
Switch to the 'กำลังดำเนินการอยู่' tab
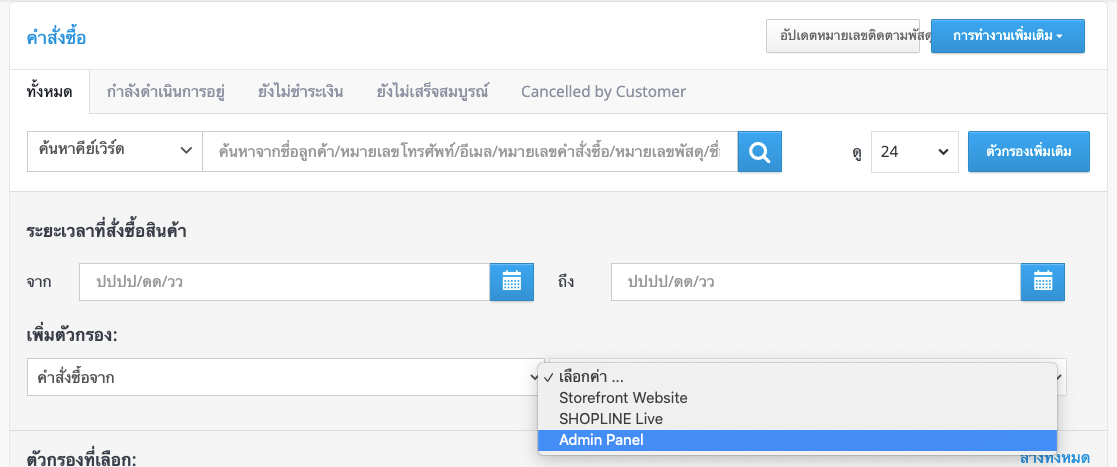point(165,92)
